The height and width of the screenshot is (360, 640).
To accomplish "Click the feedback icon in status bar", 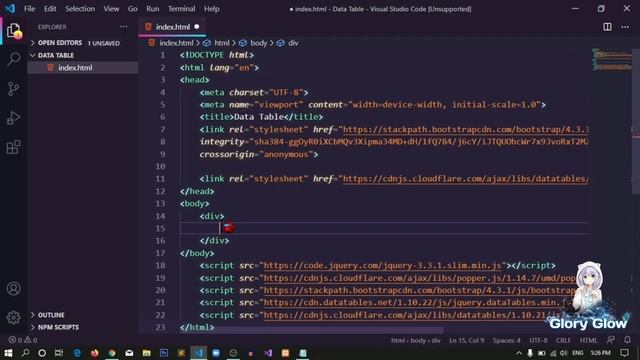I will [611, 340].
